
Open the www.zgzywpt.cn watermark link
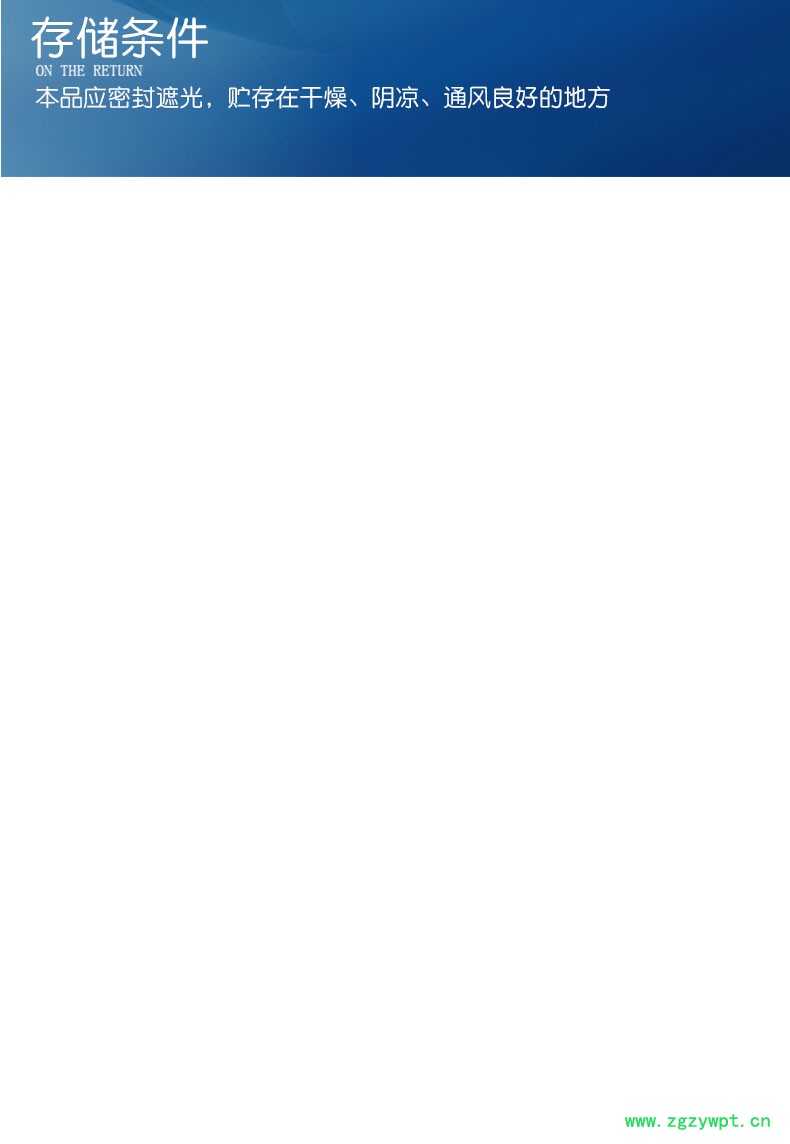[x=697, y=1121]
